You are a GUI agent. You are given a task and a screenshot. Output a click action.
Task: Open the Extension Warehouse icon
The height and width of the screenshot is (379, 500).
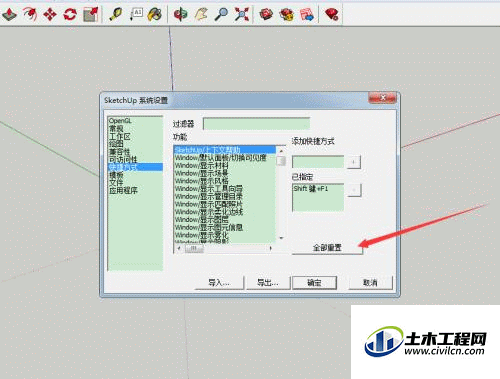point(287,14)
